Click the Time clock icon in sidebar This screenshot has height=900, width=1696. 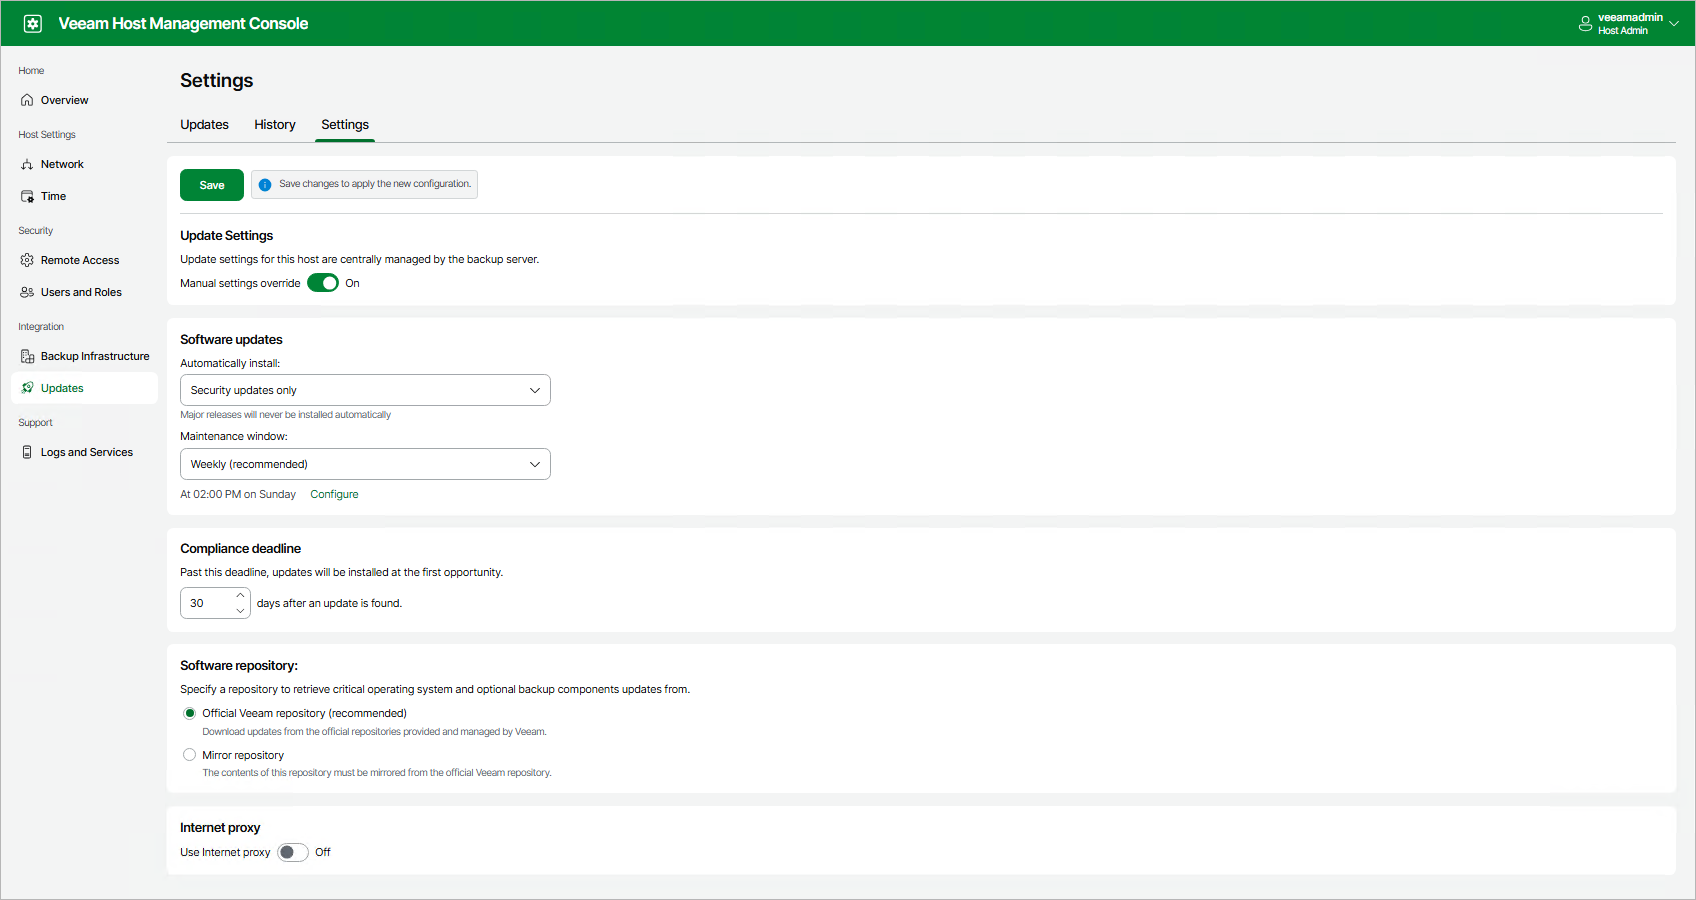27,196
